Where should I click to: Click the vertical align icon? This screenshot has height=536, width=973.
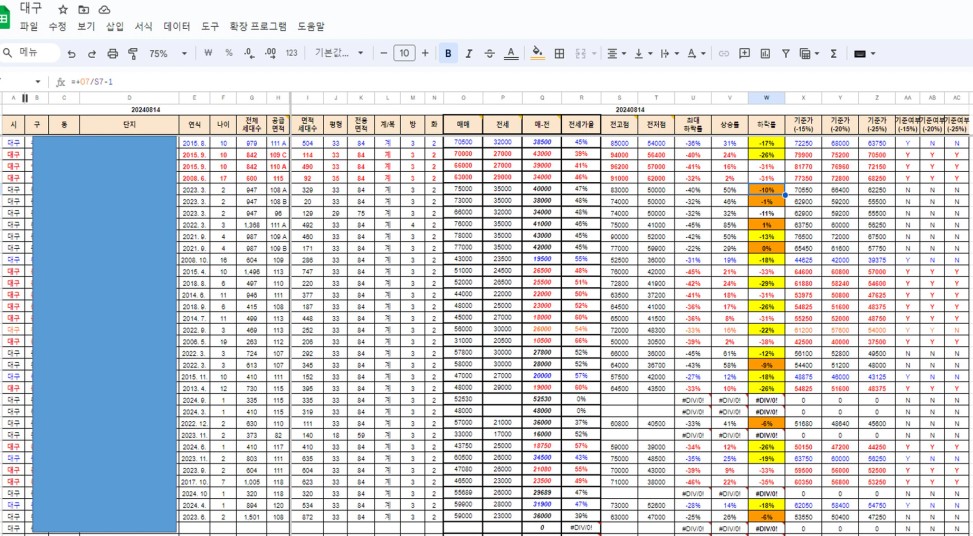pos(639,53)
